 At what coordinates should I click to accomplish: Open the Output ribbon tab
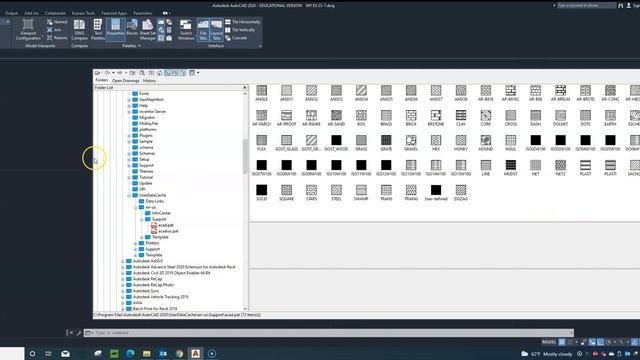(x=11, y=13)
